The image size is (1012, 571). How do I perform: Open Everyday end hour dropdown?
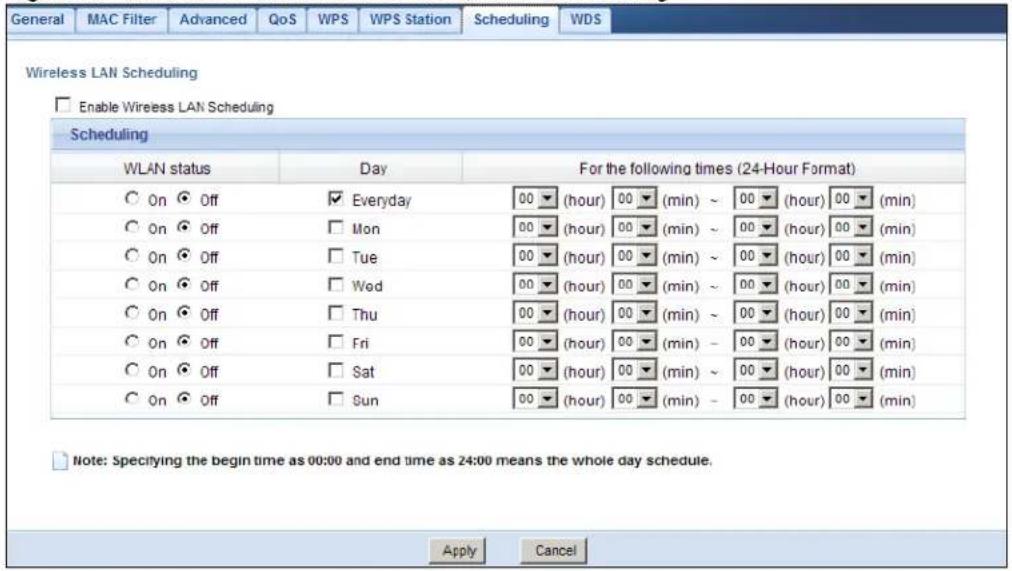[x=756, y=199]
